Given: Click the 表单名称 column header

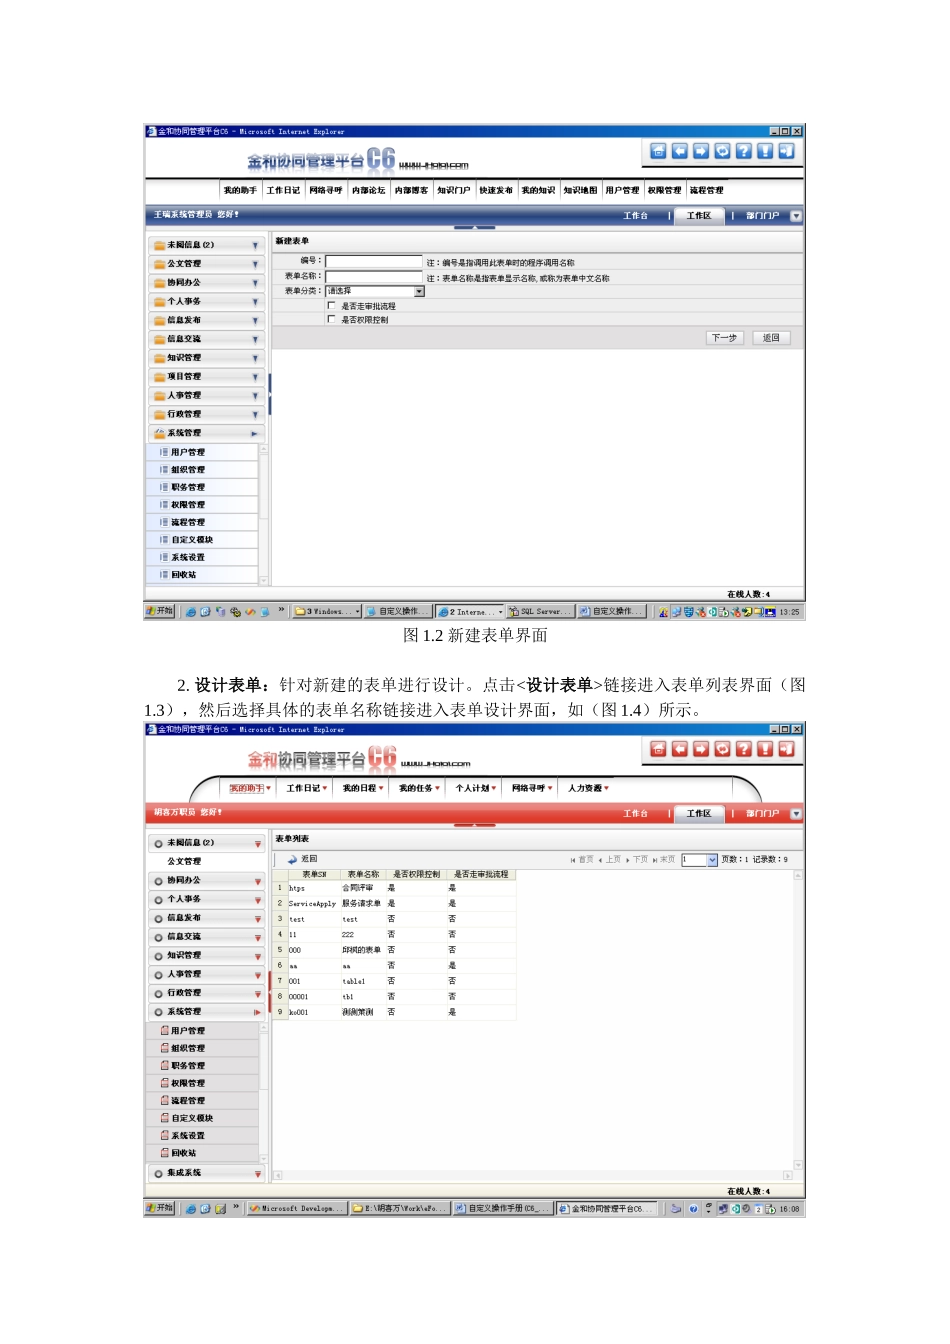Looking at the screenshot, I should pos(364,875).
